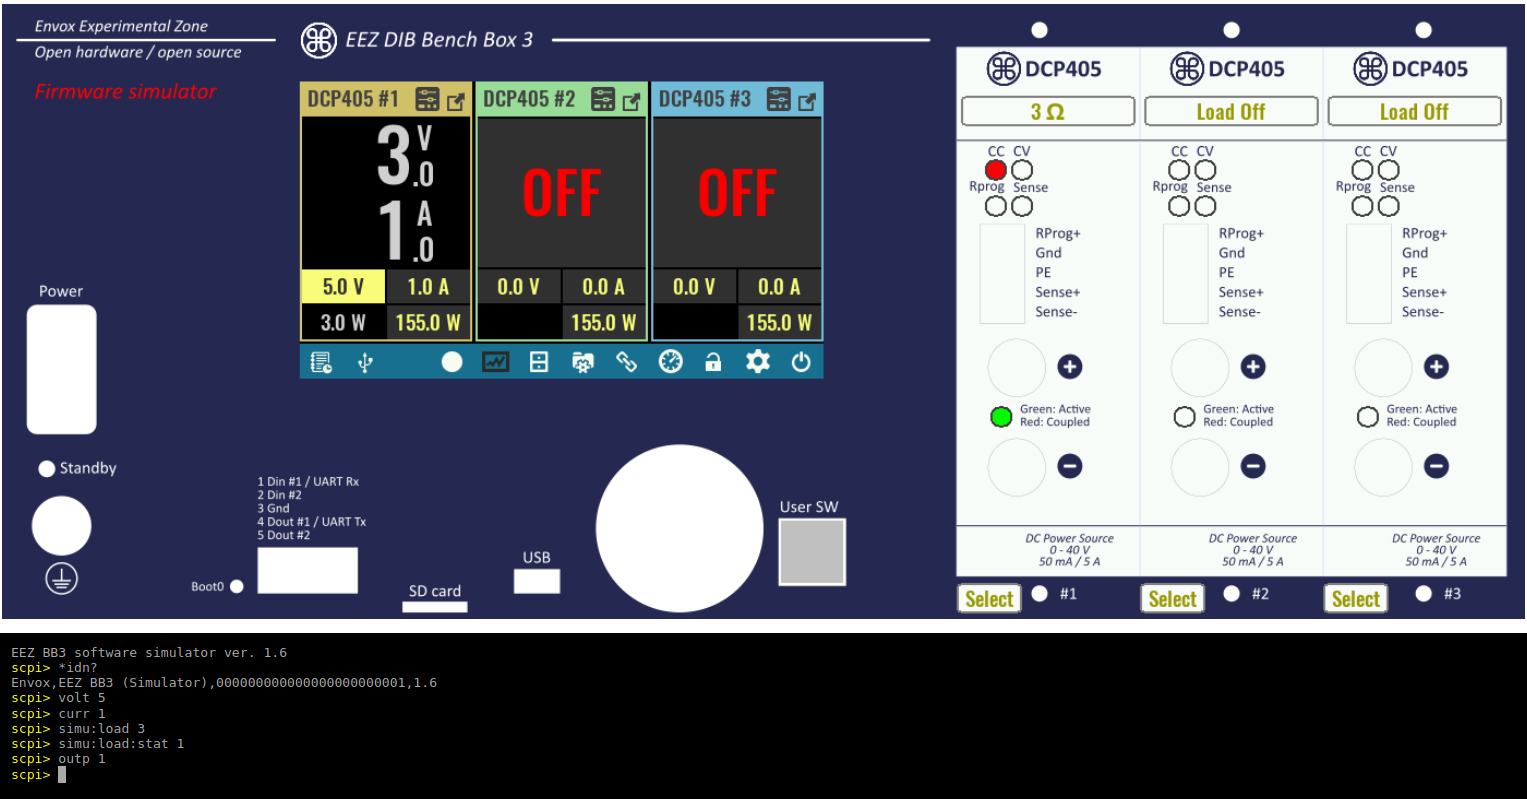Toggle the OFF output of DCP405 #2
The height and width of the screenshot is (799, 1527).
[x=561, y=193]
